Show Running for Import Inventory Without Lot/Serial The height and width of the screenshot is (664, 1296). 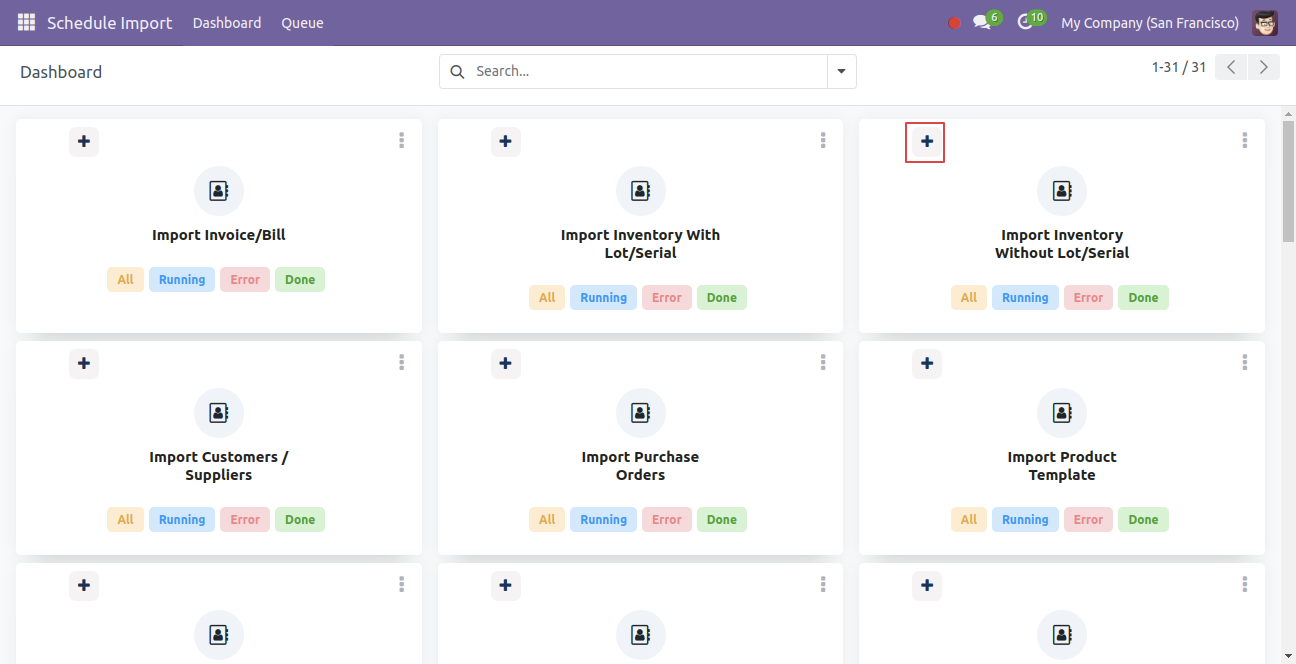[1025, 298]
